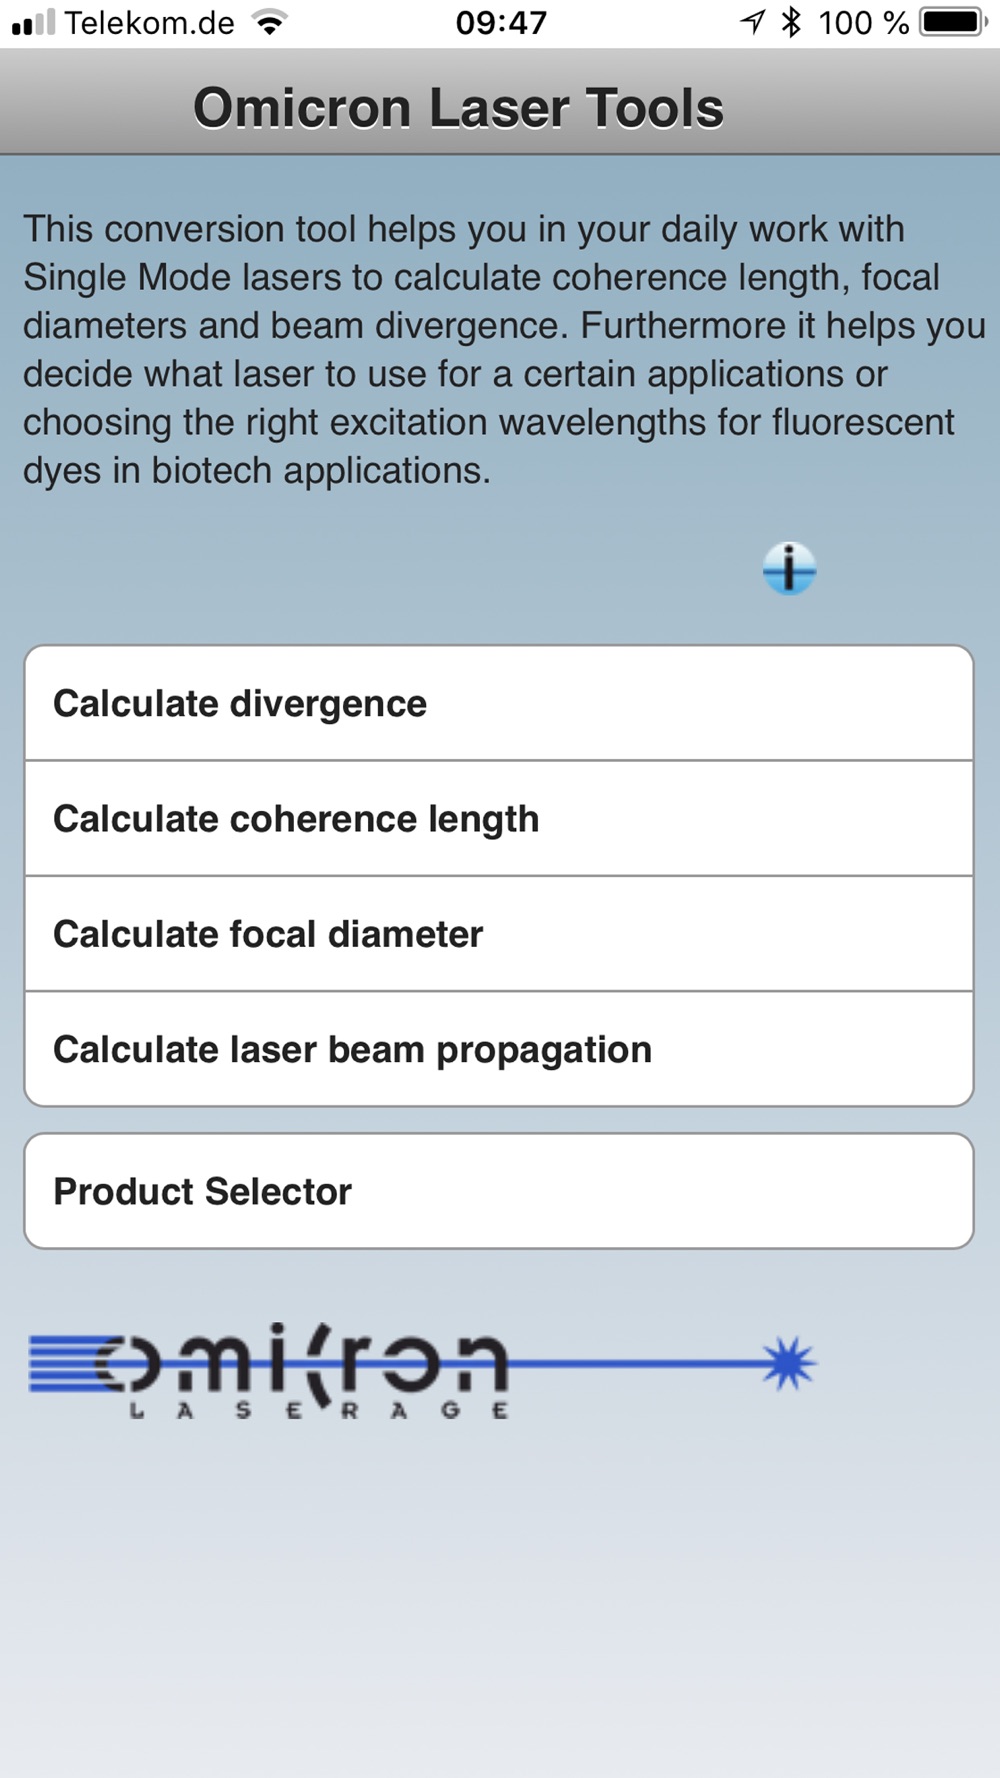
Task: Tap the Telekom.de carrier label
Action: [x=149, y=22]
